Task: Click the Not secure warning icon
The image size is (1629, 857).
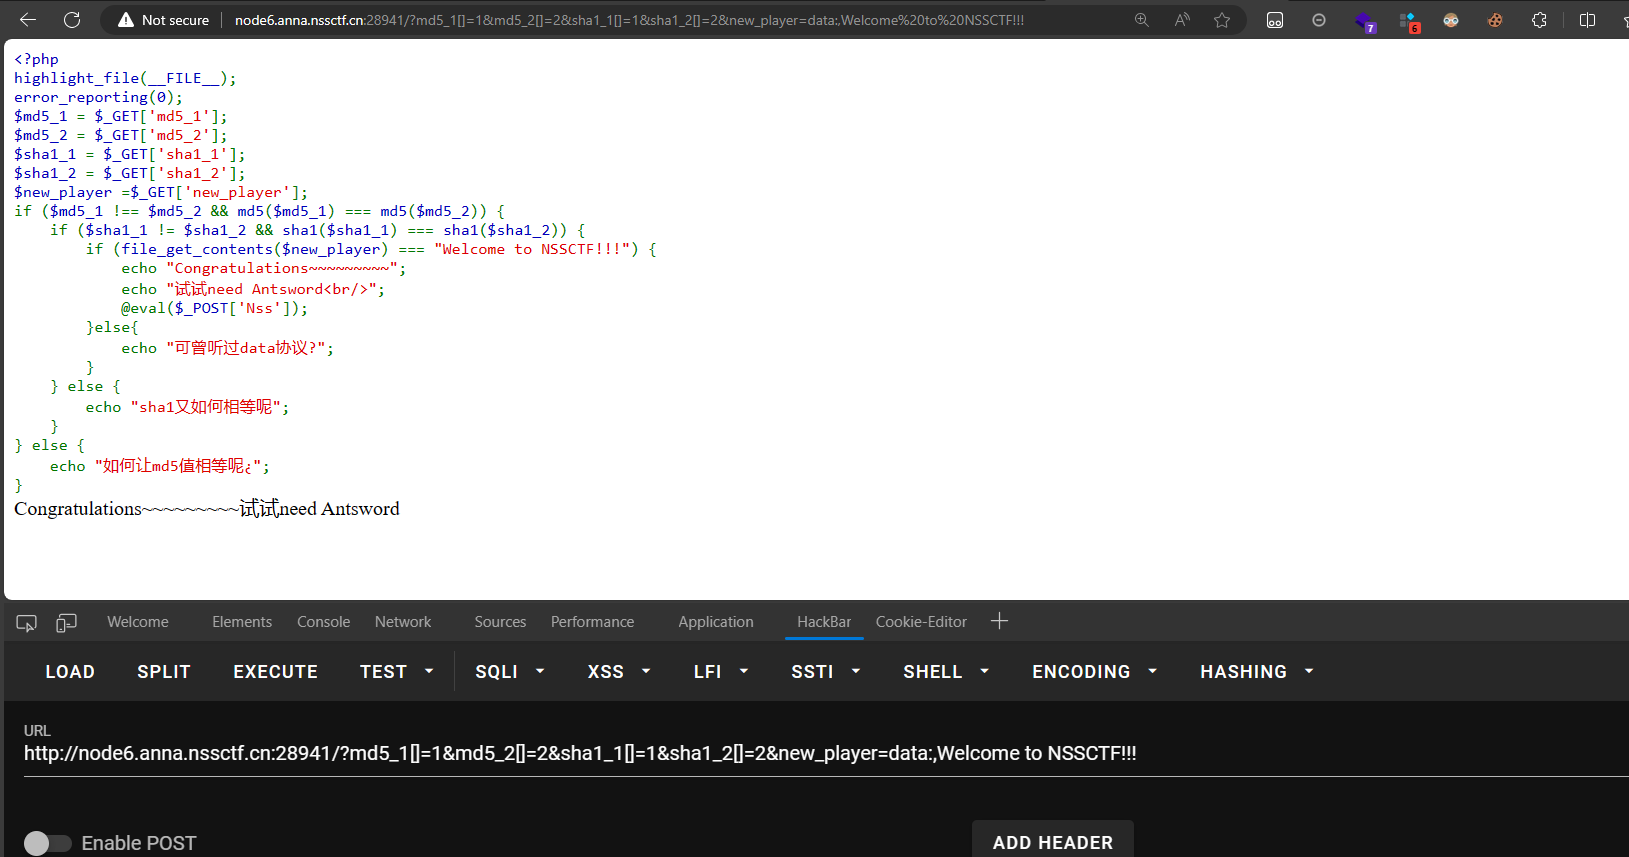Action: 126,20
